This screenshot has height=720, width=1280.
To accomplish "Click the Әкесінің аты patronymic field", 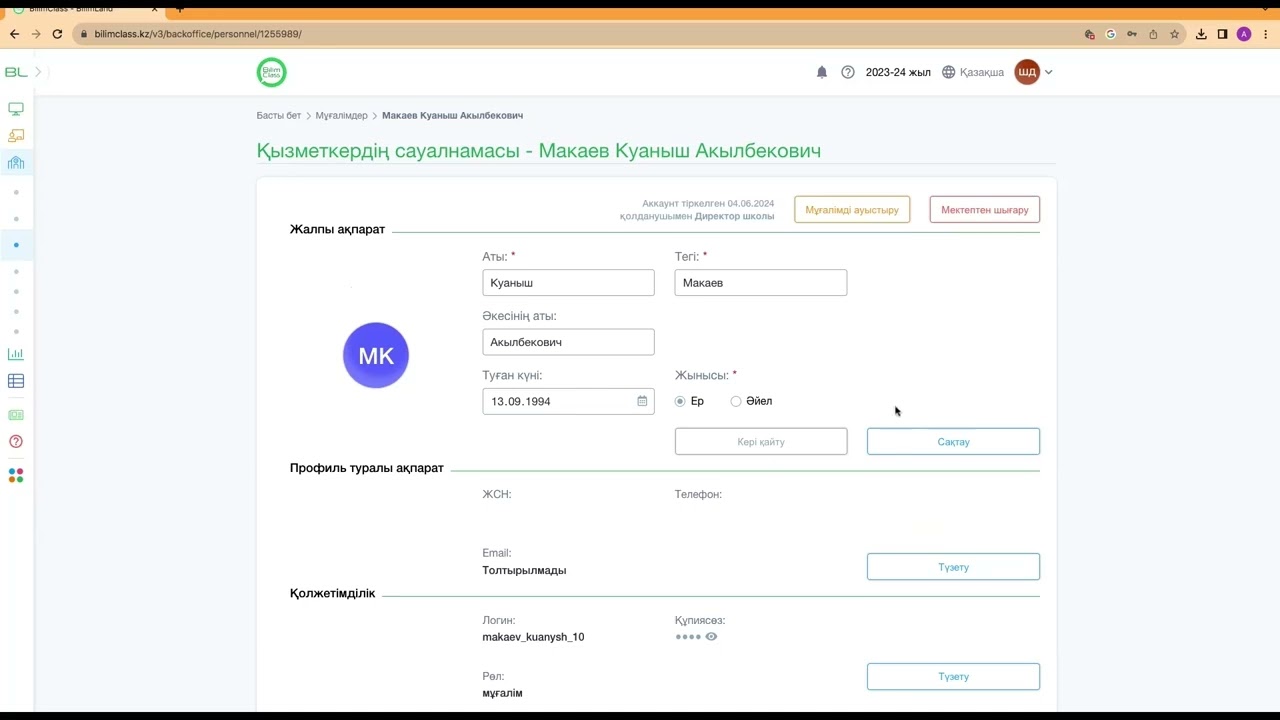I will pos(568,342).
